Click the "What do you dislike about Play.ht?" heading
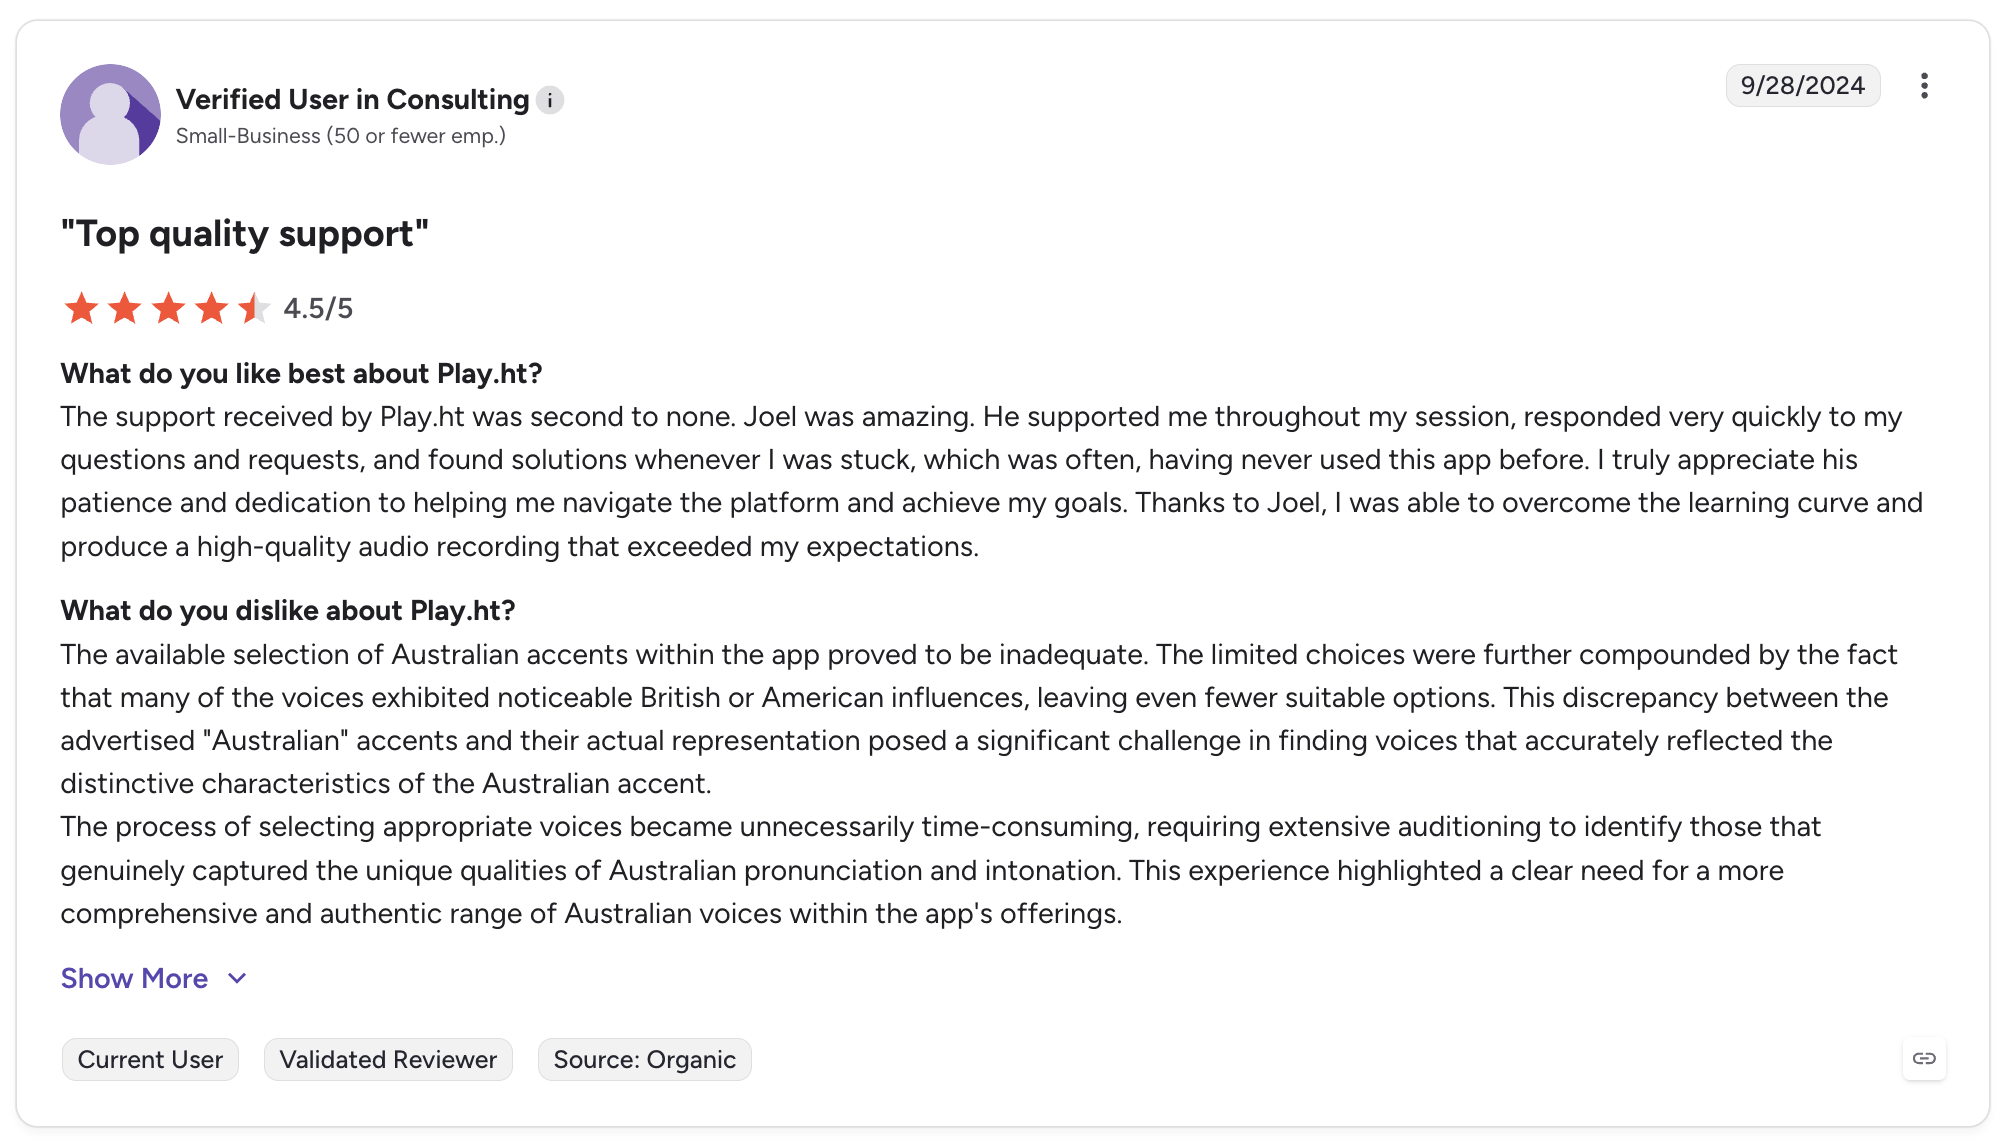 point(288,610)
